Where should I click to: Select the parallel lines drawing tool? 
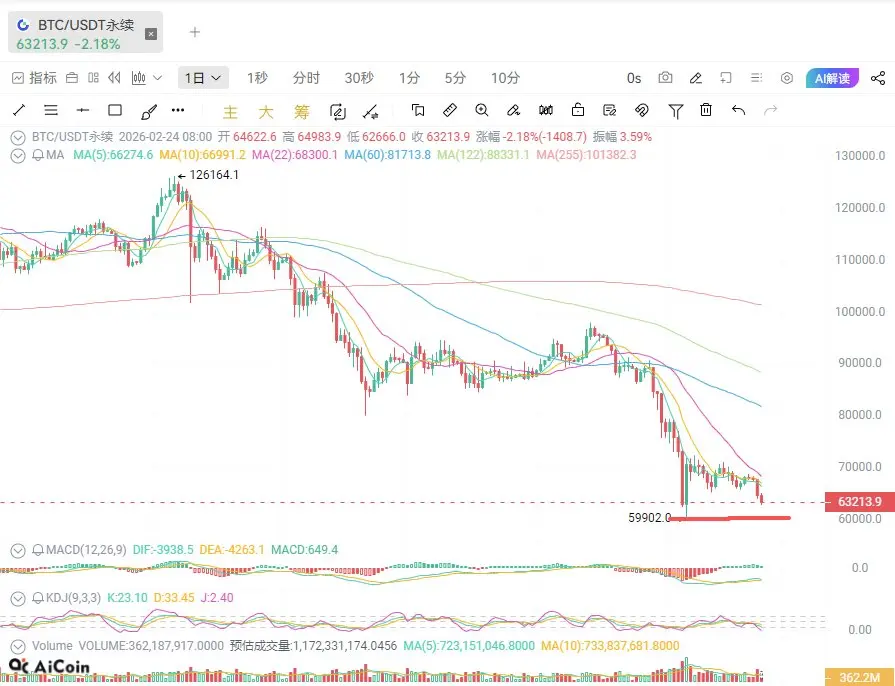coord(51,110)
